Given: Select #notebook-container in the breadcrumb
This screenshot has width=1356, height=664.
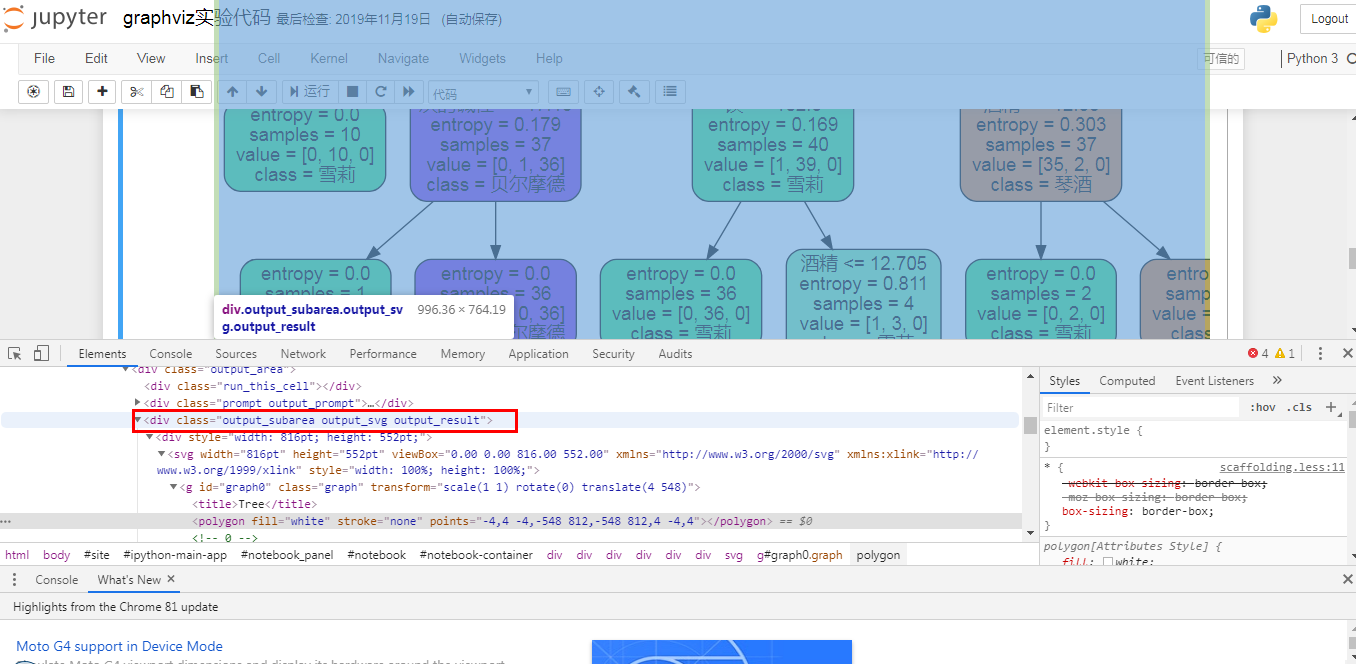Looking at the screenshot, I should [476, 555].
